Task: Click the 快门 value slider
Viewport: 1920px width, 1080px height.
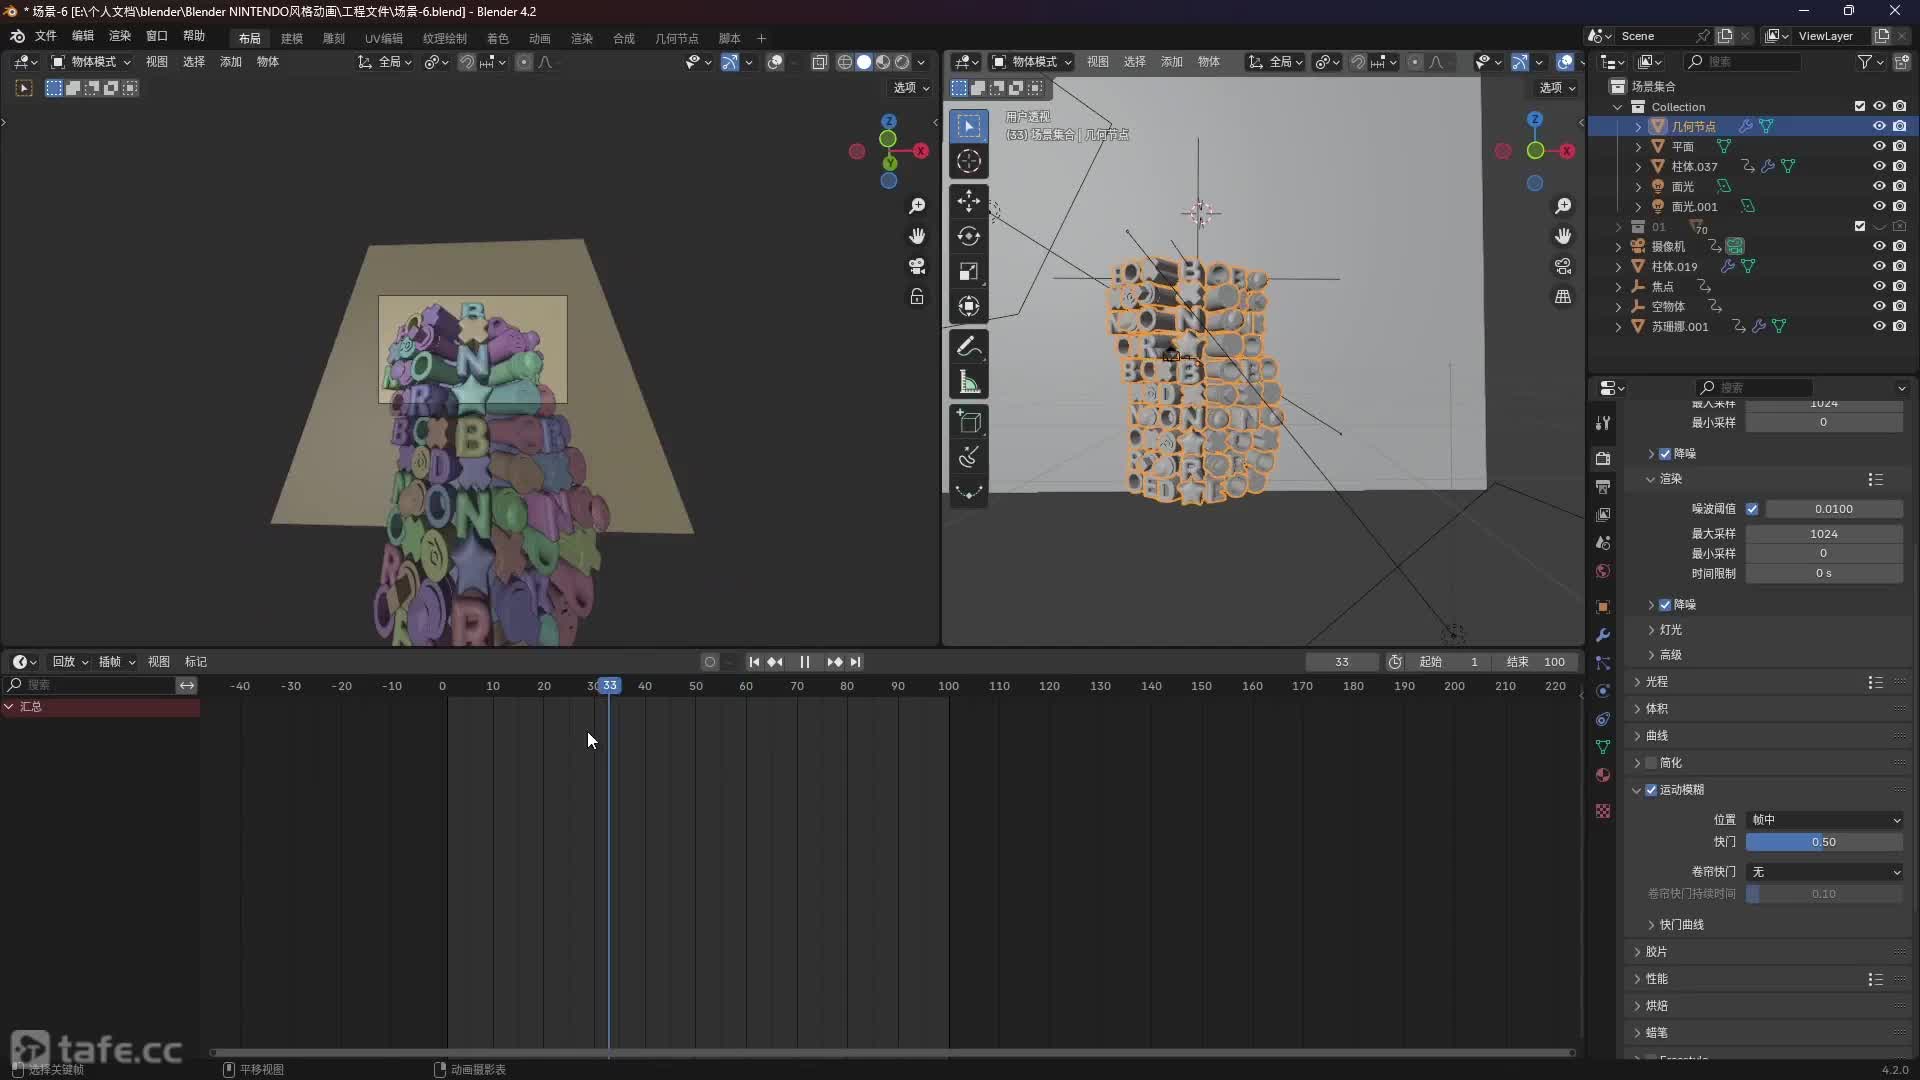Action: tap(1824, 842)
